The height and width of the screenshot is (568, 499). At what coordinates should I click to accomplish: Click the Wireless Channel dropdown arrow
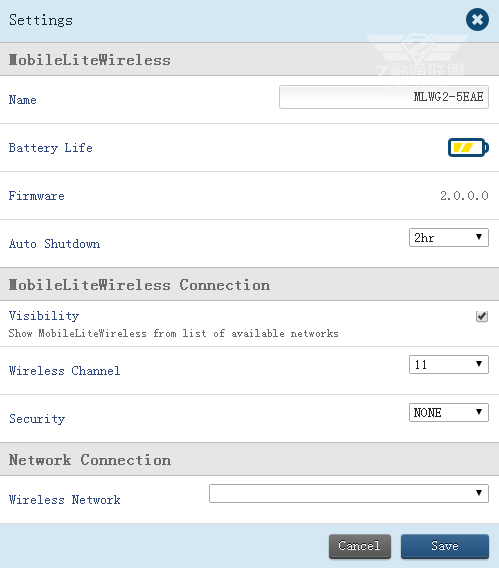(x=479, y=364)
